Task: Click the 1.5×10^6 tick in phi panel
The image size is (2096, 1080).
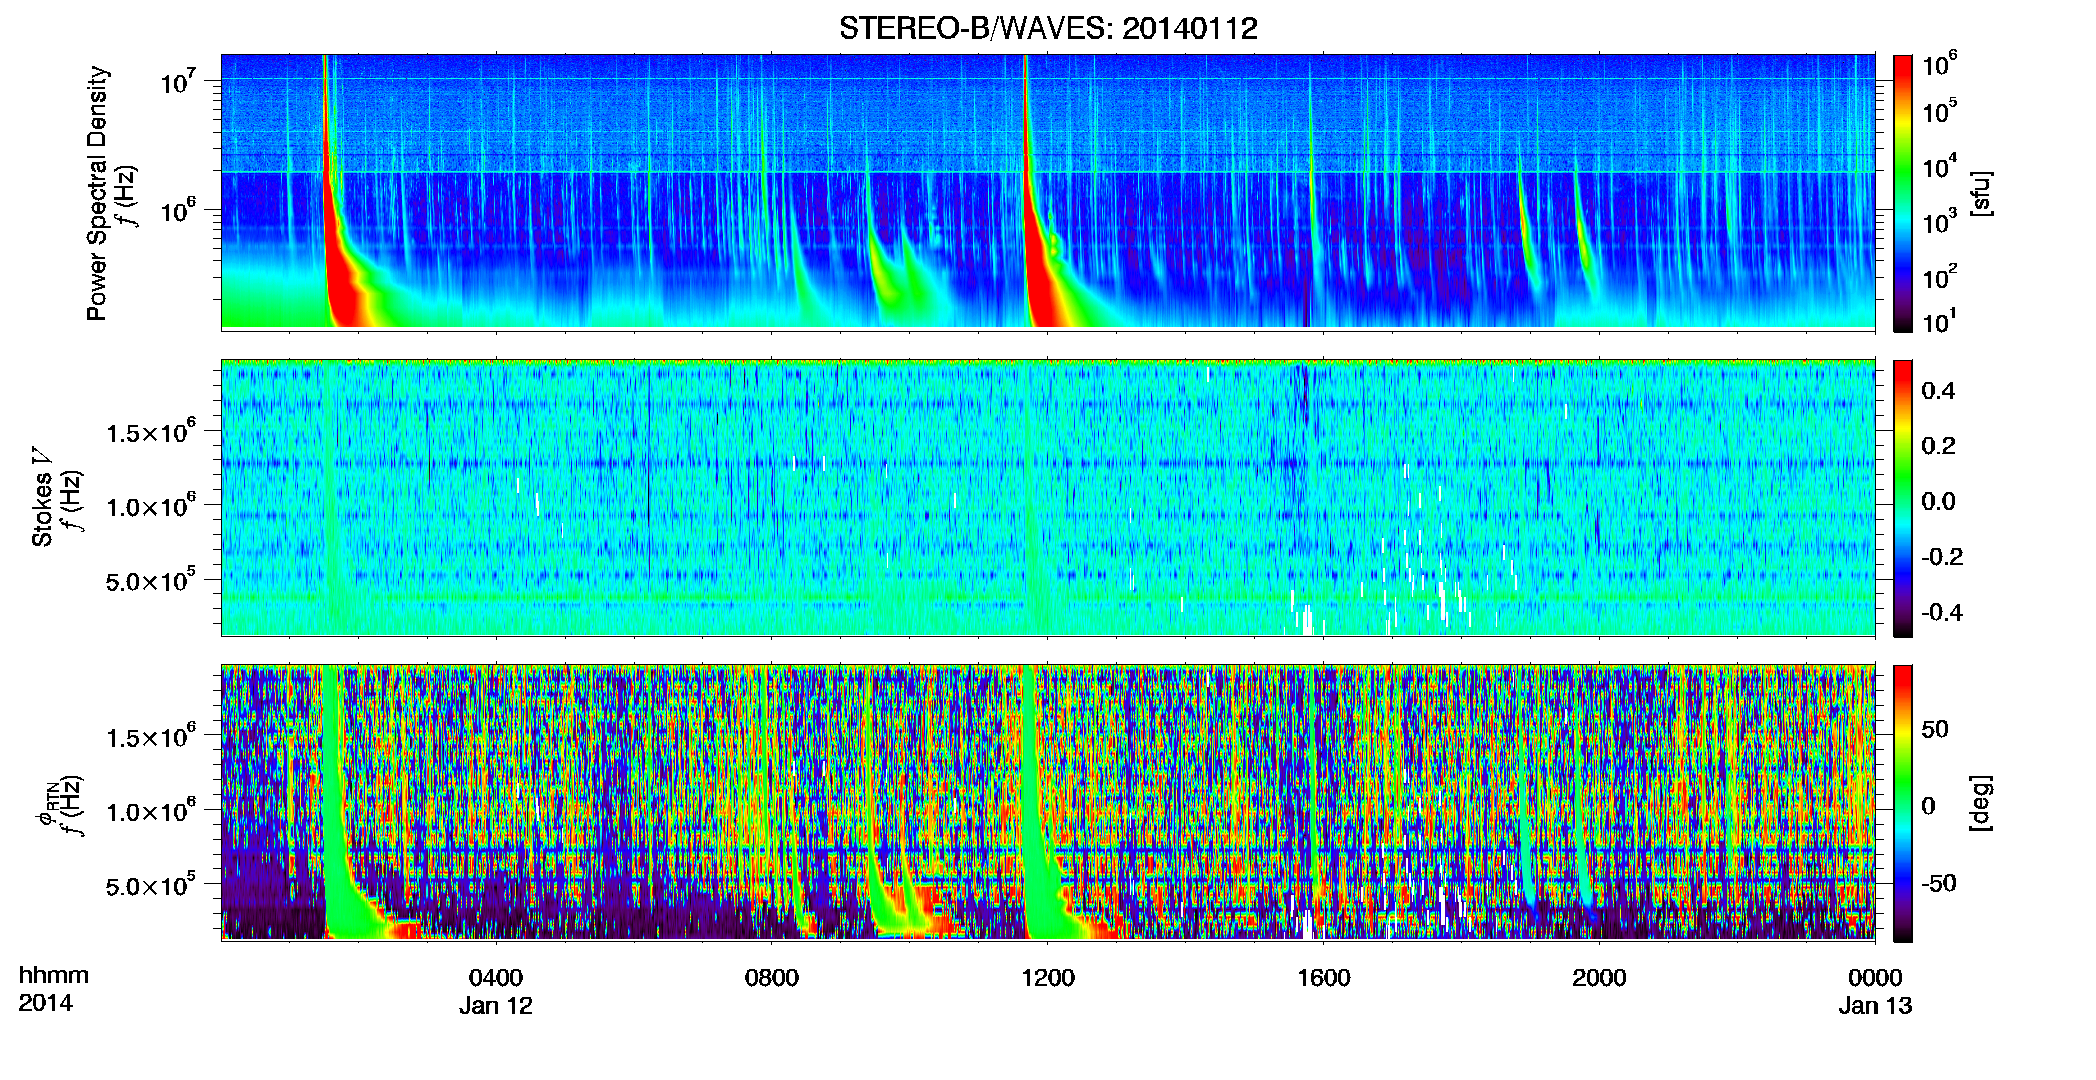Action: tap(151, 736)
